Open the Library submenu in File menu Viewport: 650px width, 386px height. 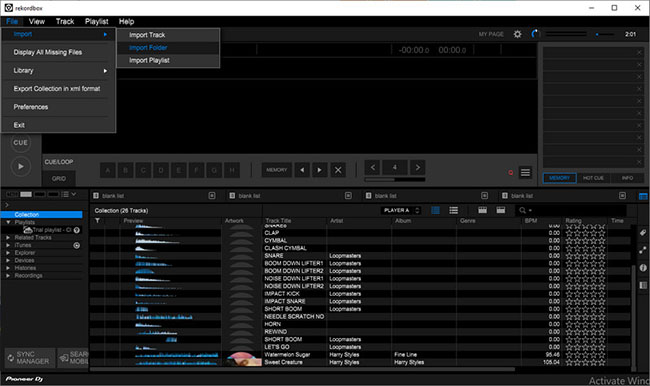click(58, 70)
